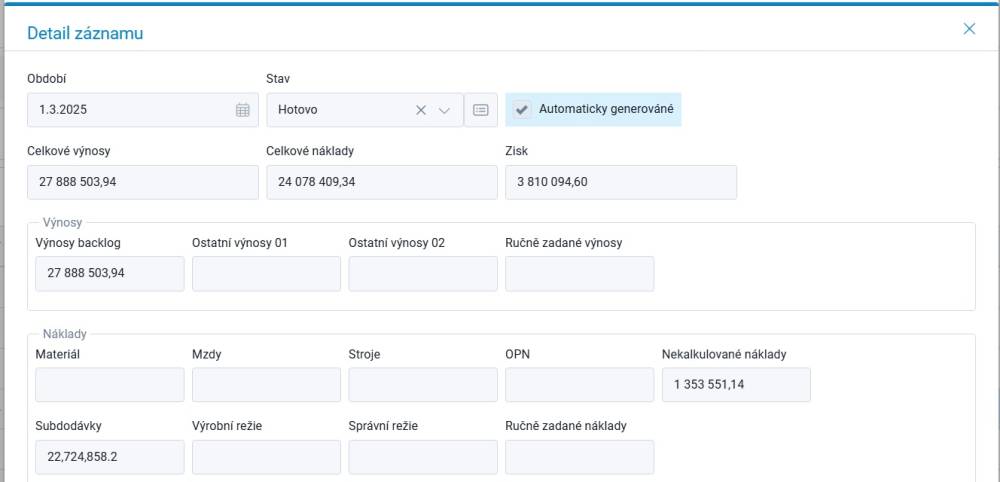
Task: Select the Ručně zadané náklady field
Action: [x=580, y=457]
